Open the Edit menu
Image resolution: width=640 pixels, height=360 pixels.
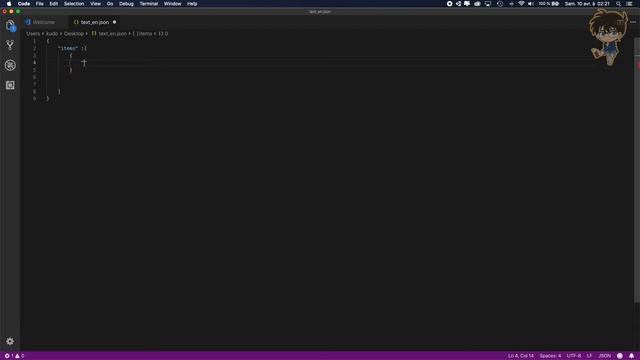53,4
